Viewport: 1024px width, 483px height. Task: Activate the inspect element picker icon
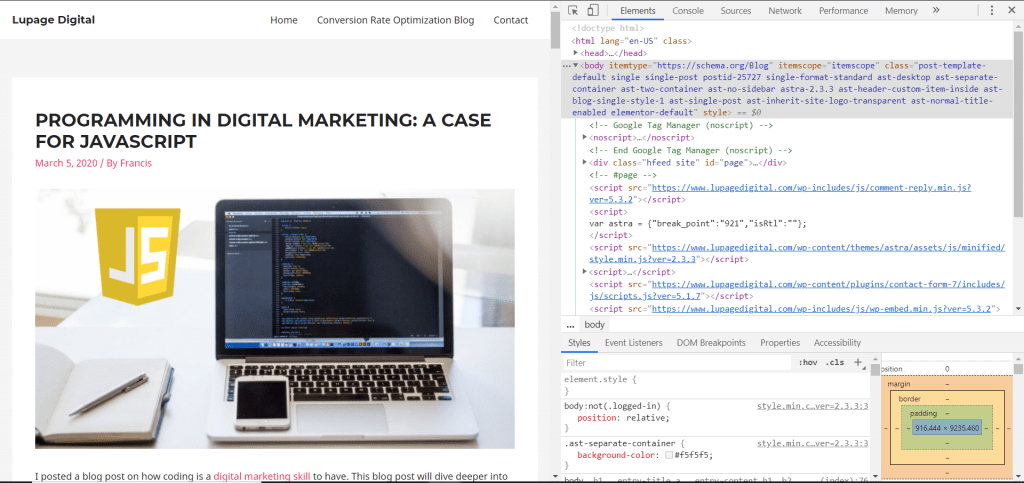click(x=573, y=10)
